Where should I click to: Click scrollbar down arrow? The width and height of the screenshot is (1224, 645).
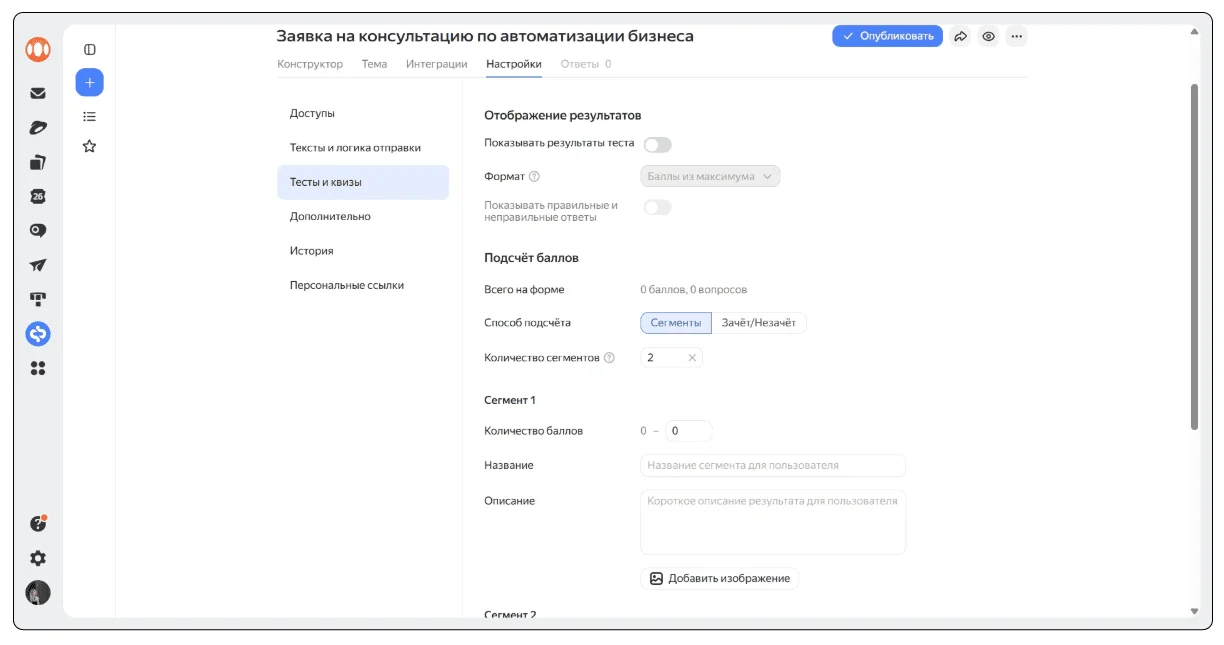[x=1194, y=610]
